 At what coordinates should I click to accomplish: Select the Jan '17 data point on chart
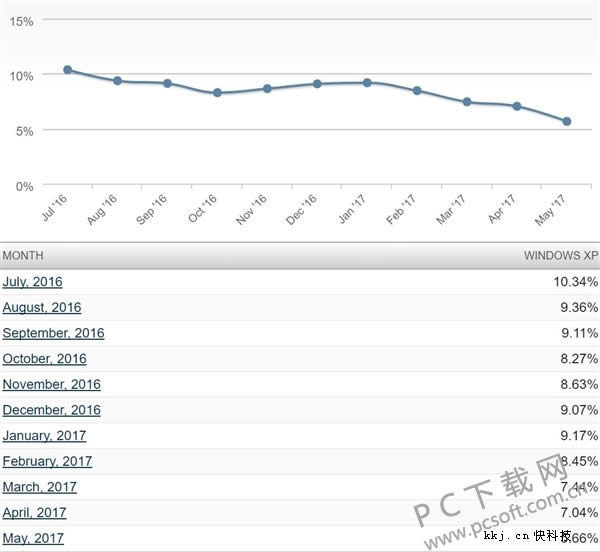[367, 83]
